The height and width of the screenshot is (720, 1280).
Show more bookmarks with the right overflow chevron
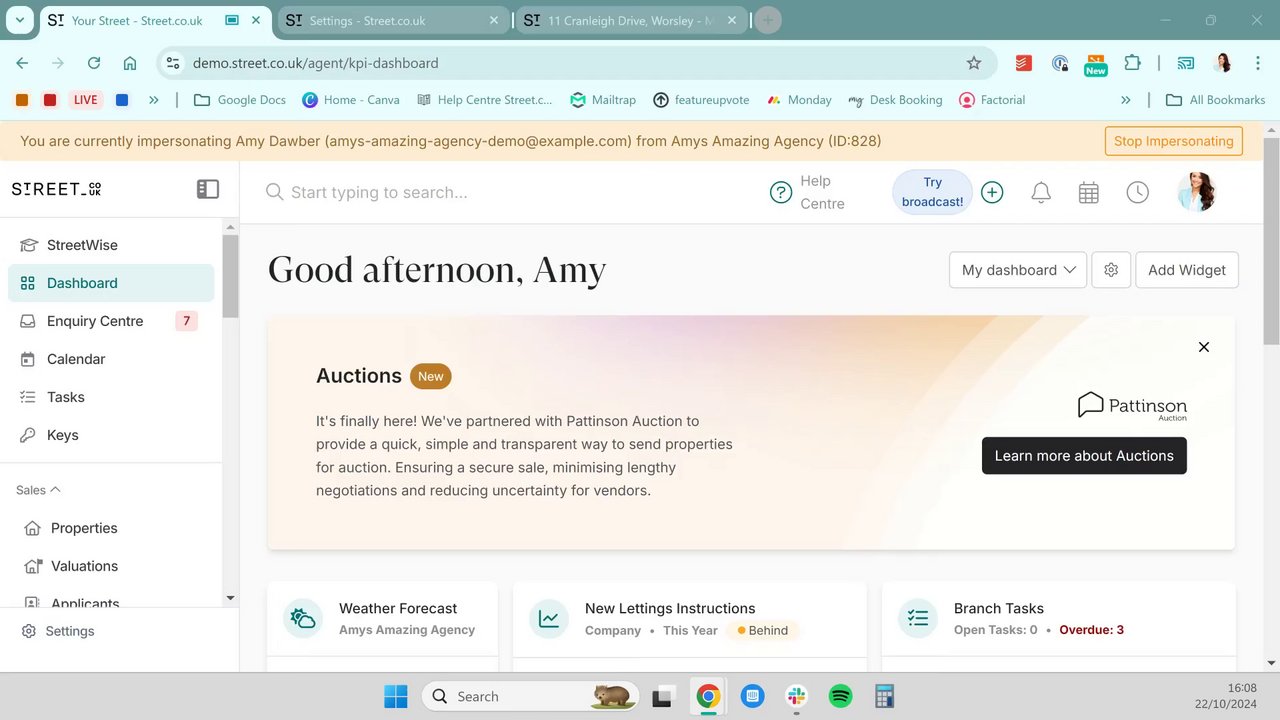pyautogui.click(x=1126, y=100)
